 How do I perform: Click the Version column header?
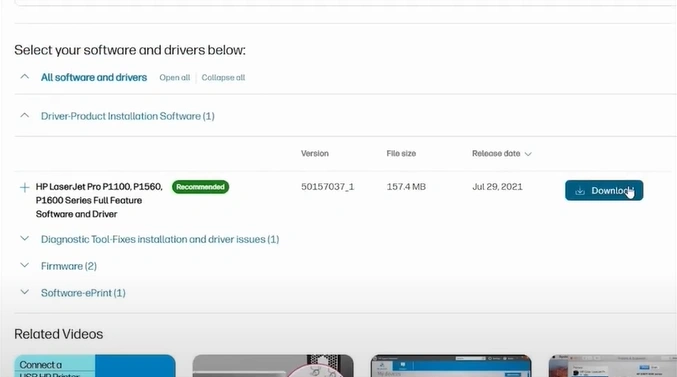(315, 153)
